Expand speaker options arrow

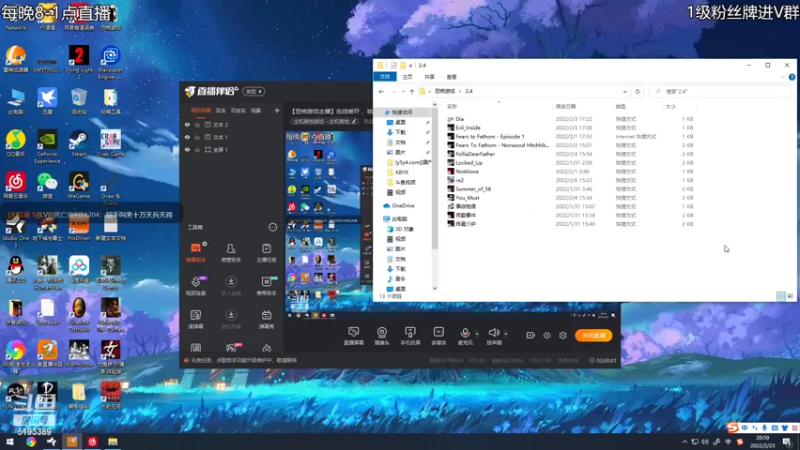(506, 334)
